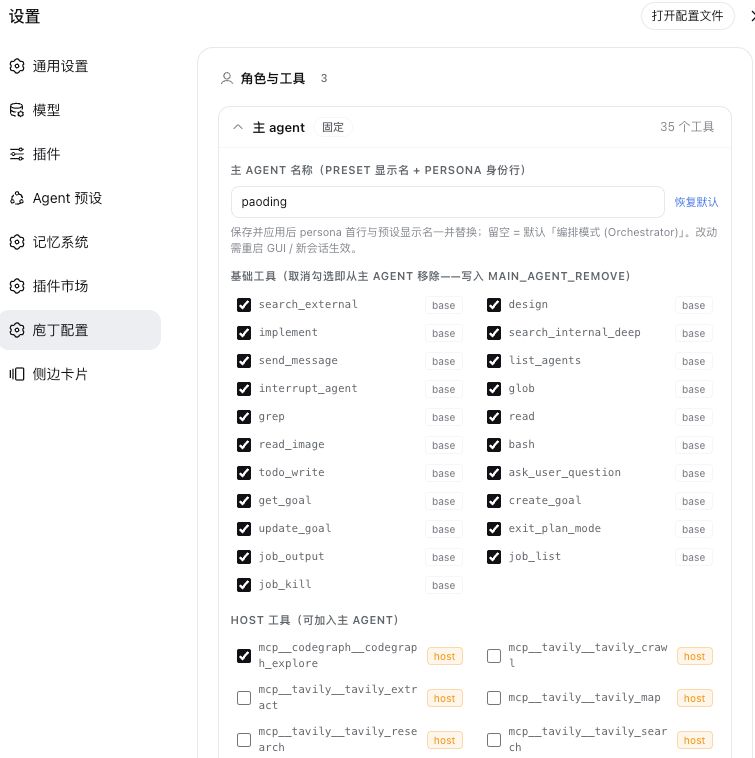Select 记忆系统 in the sidebar
Image resolution: width=755 pixels, height=758 pixels.
[x=80, y=242]
